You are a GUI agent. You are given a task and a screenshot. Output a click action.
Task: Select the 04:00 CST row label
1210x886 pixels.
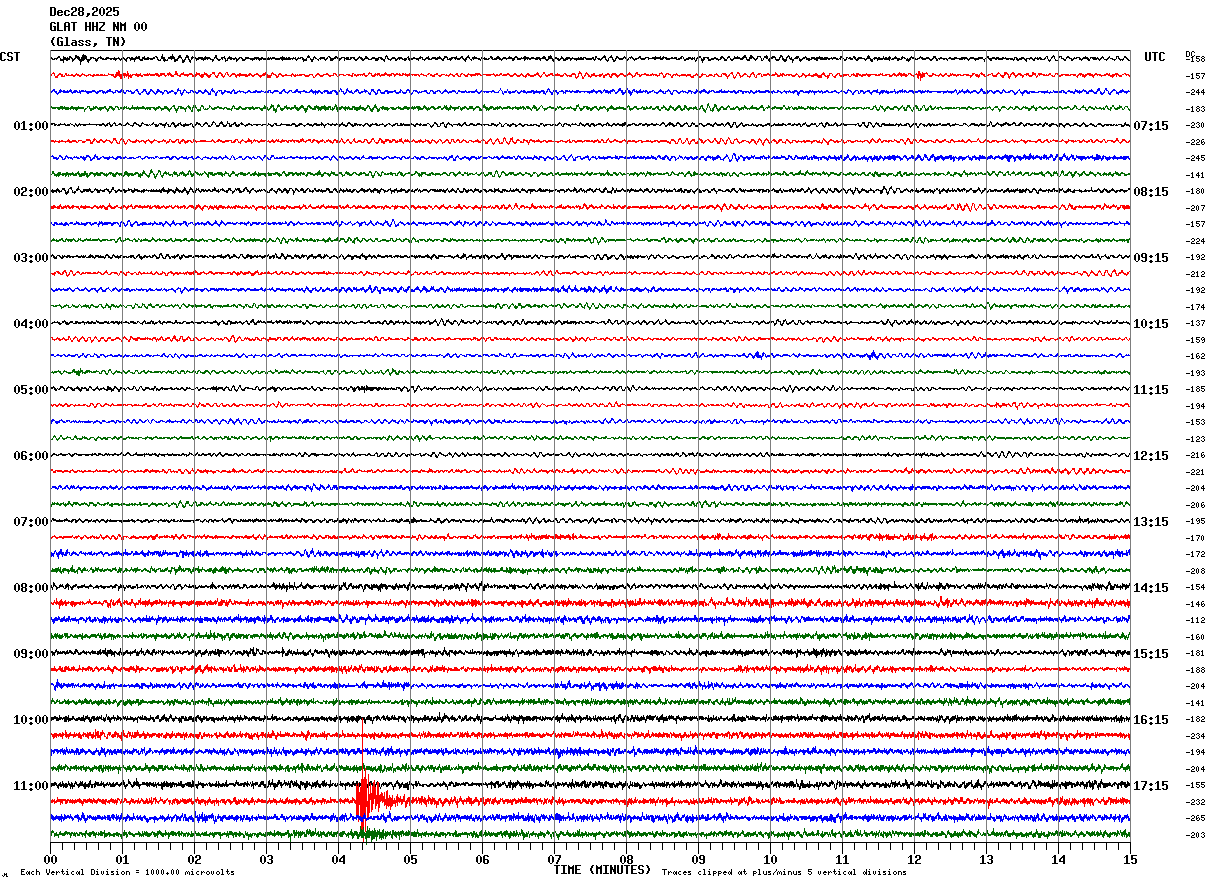(x=31, y=324)
